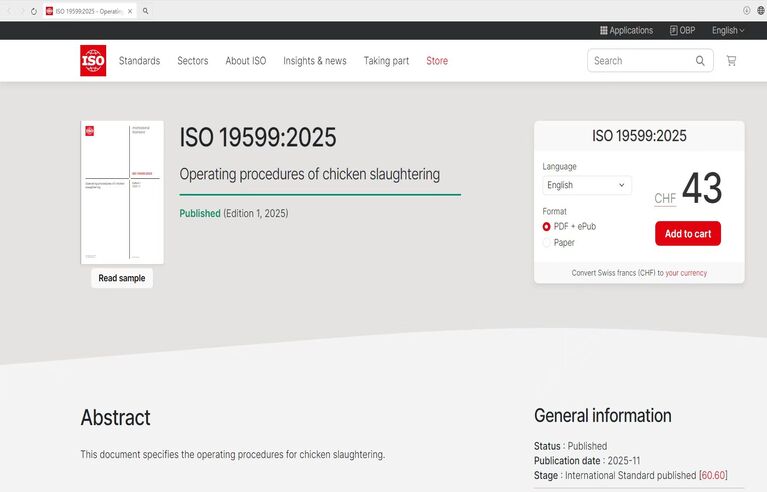Select the PDF + ePub format option
The height and width of the screenshot is (492, 767).
click(x=546, y=227)
